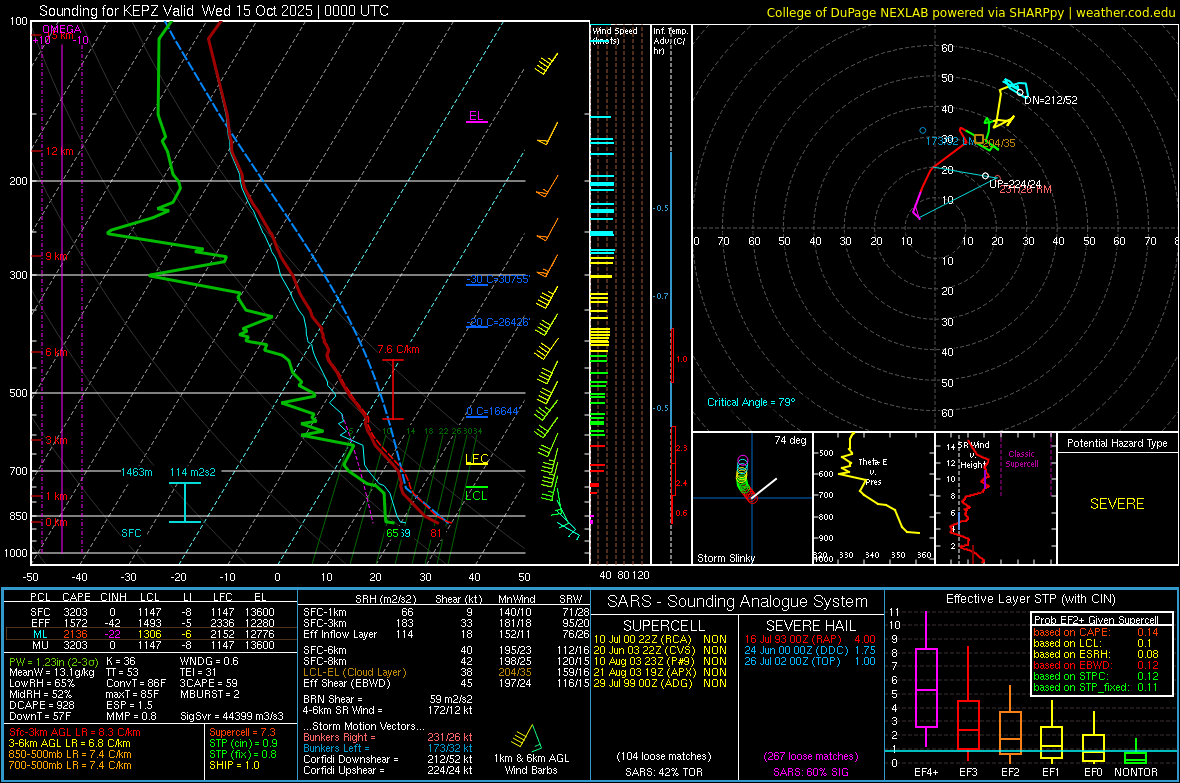This screenshot has height=783, width=1180.
Task: Click the yellow LFC level label
Action: coord(476,459)
